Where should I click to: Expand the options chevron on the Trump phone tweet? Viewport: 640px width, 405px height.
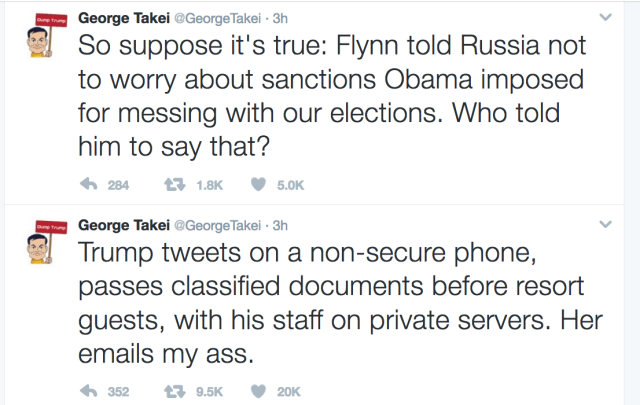coord(606,225)
